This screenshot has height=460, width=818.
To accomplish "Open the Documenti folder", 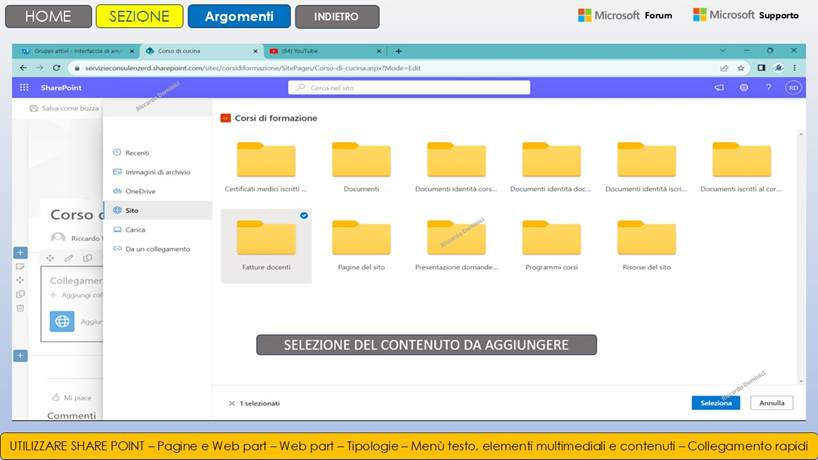I will click(361, 167).
